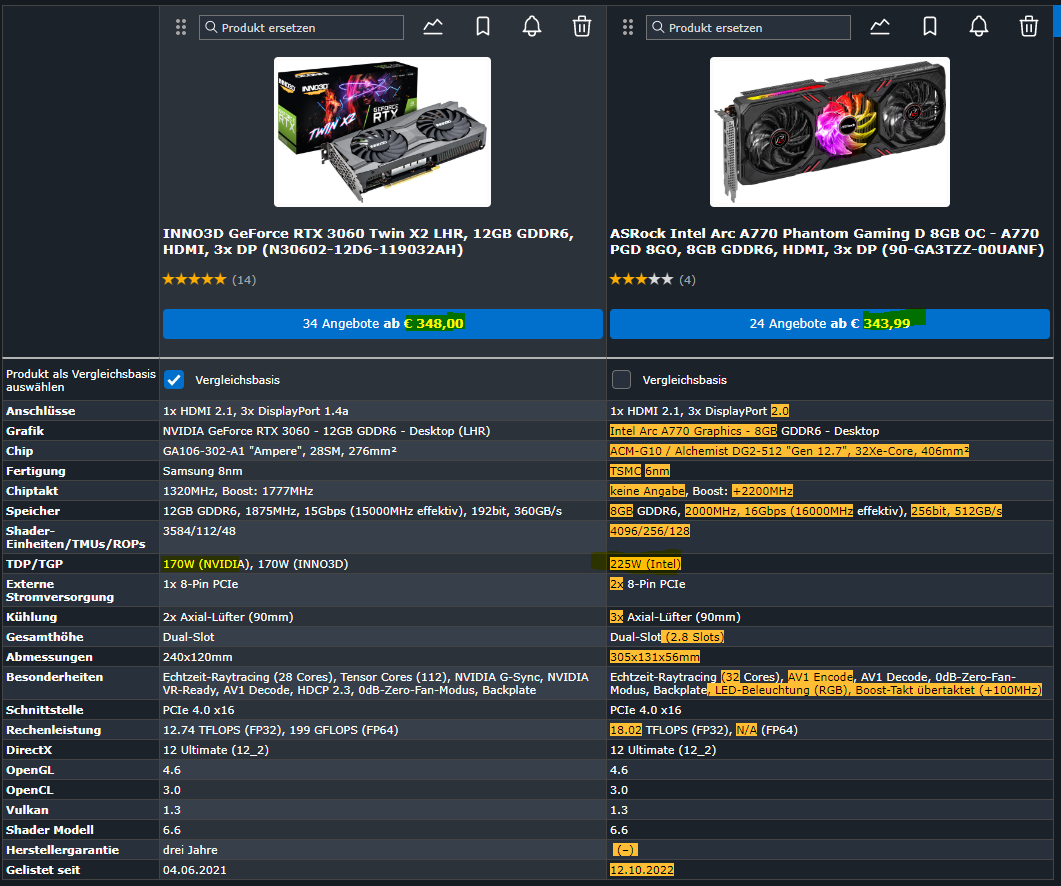Click the Gesamthöhe row label
Viewport: 1061px width, 886px height.
pyautogui.click(x=45, y=637)
